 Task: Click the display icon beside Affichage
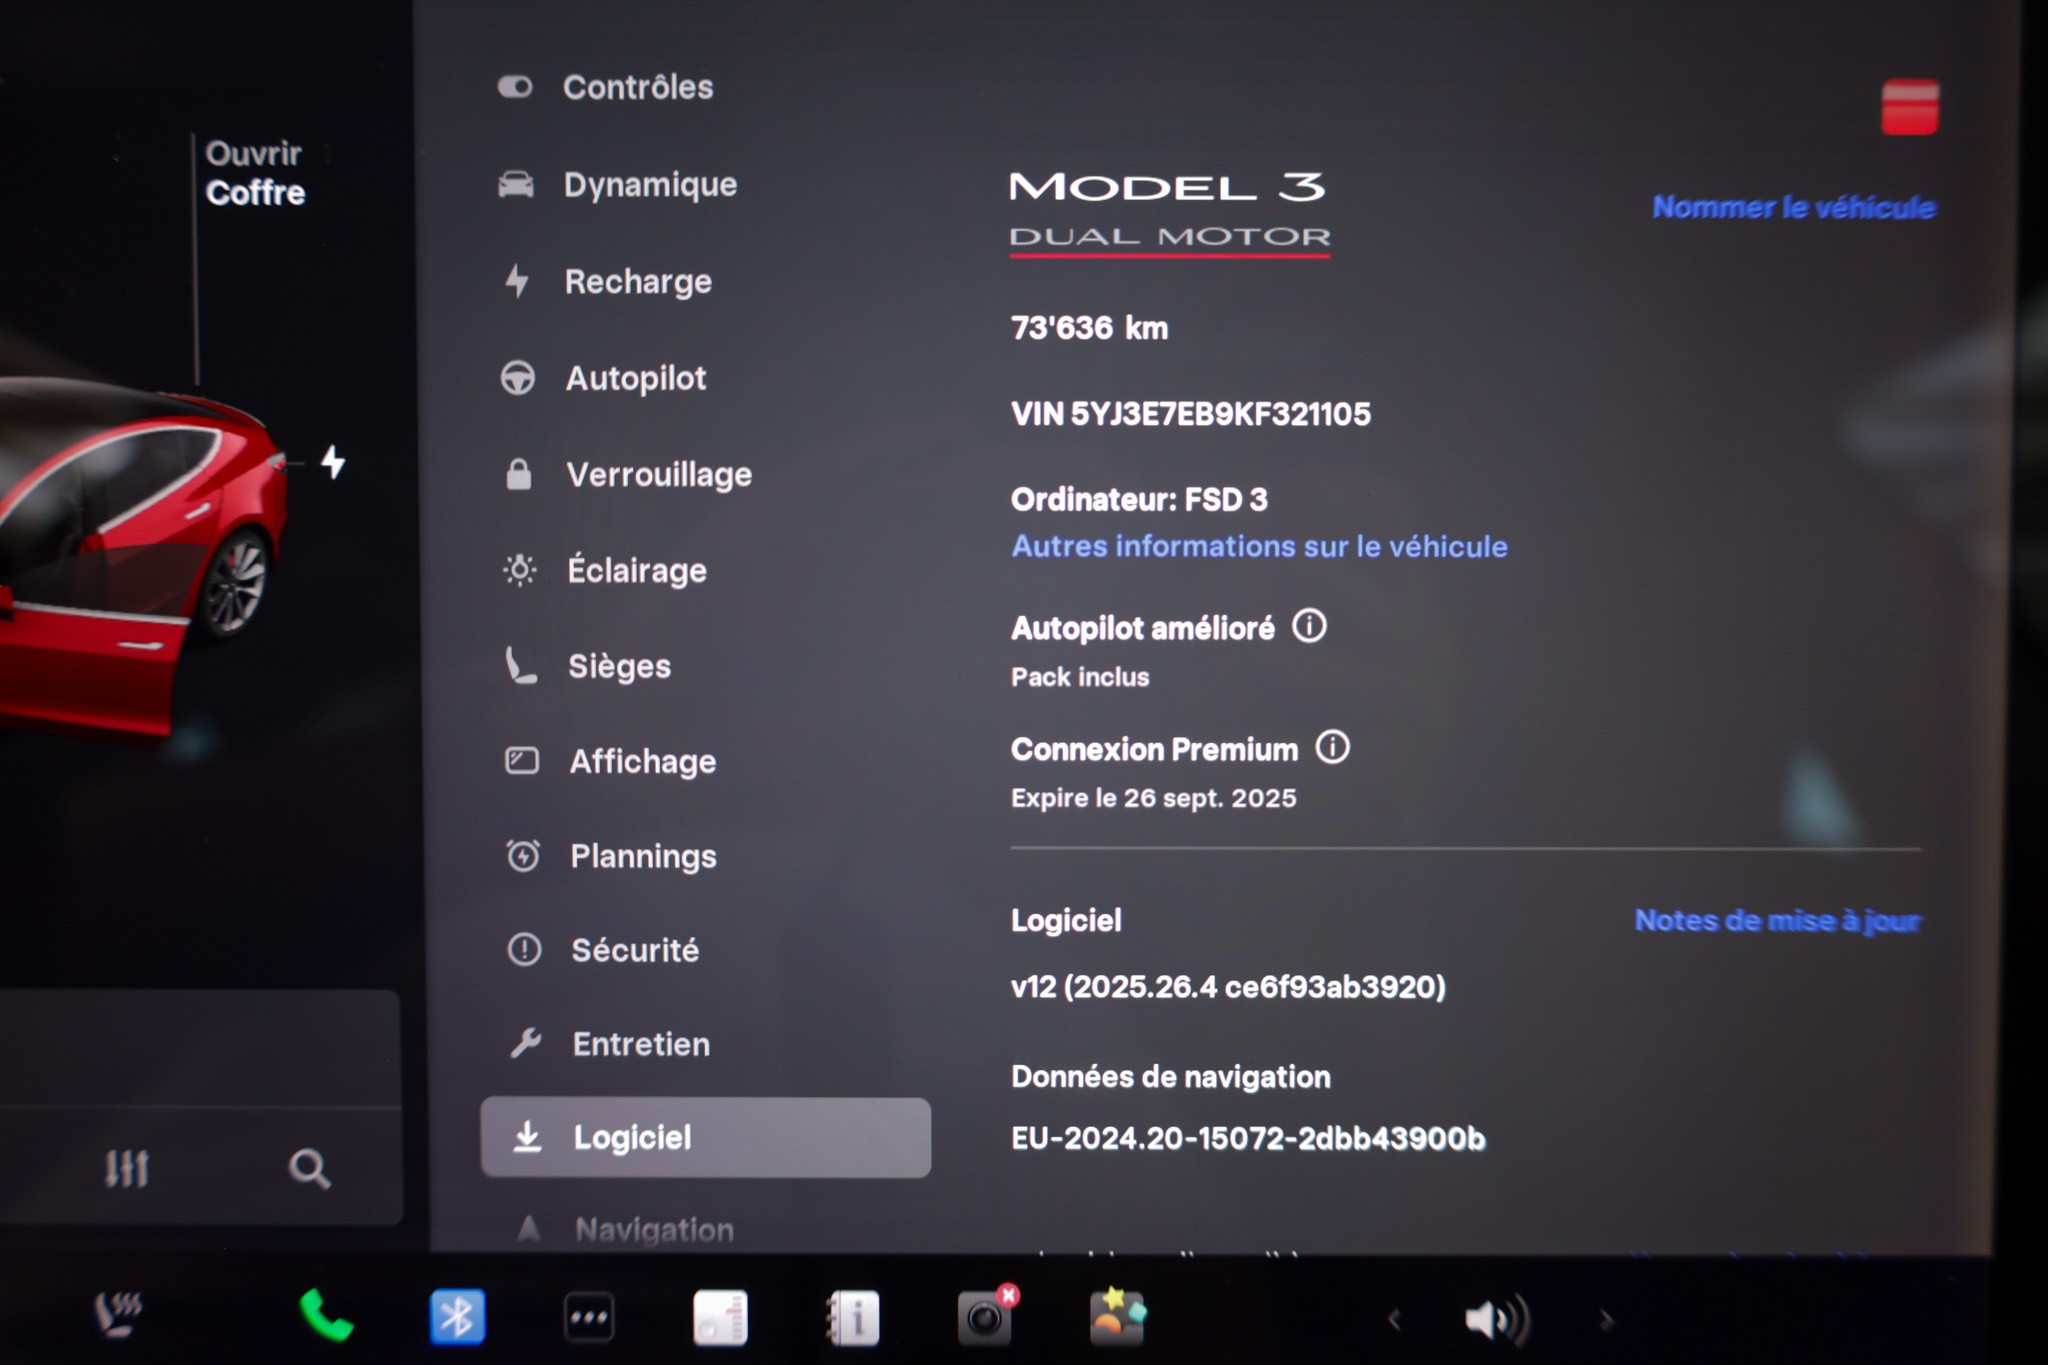[x=522, y=761]
